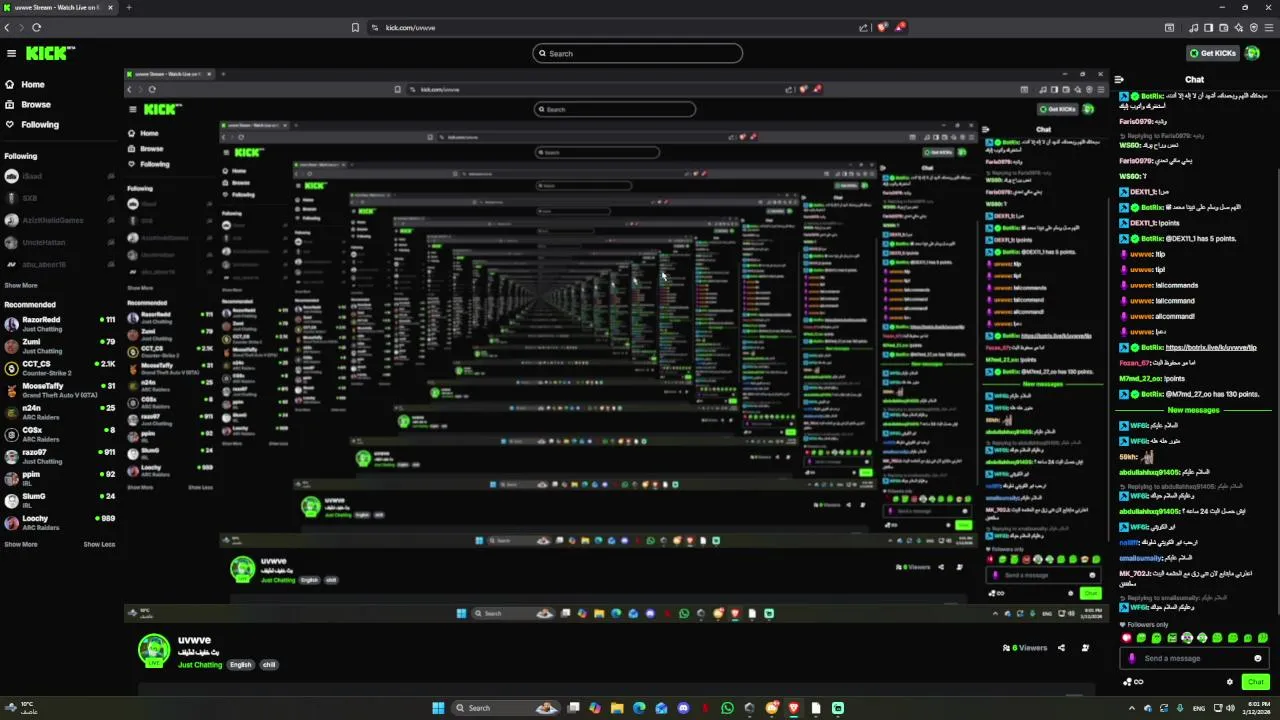The image size is (1280, 720).
Task: Click the volume icon in system tray
Action: click(x=1230, y=708)
